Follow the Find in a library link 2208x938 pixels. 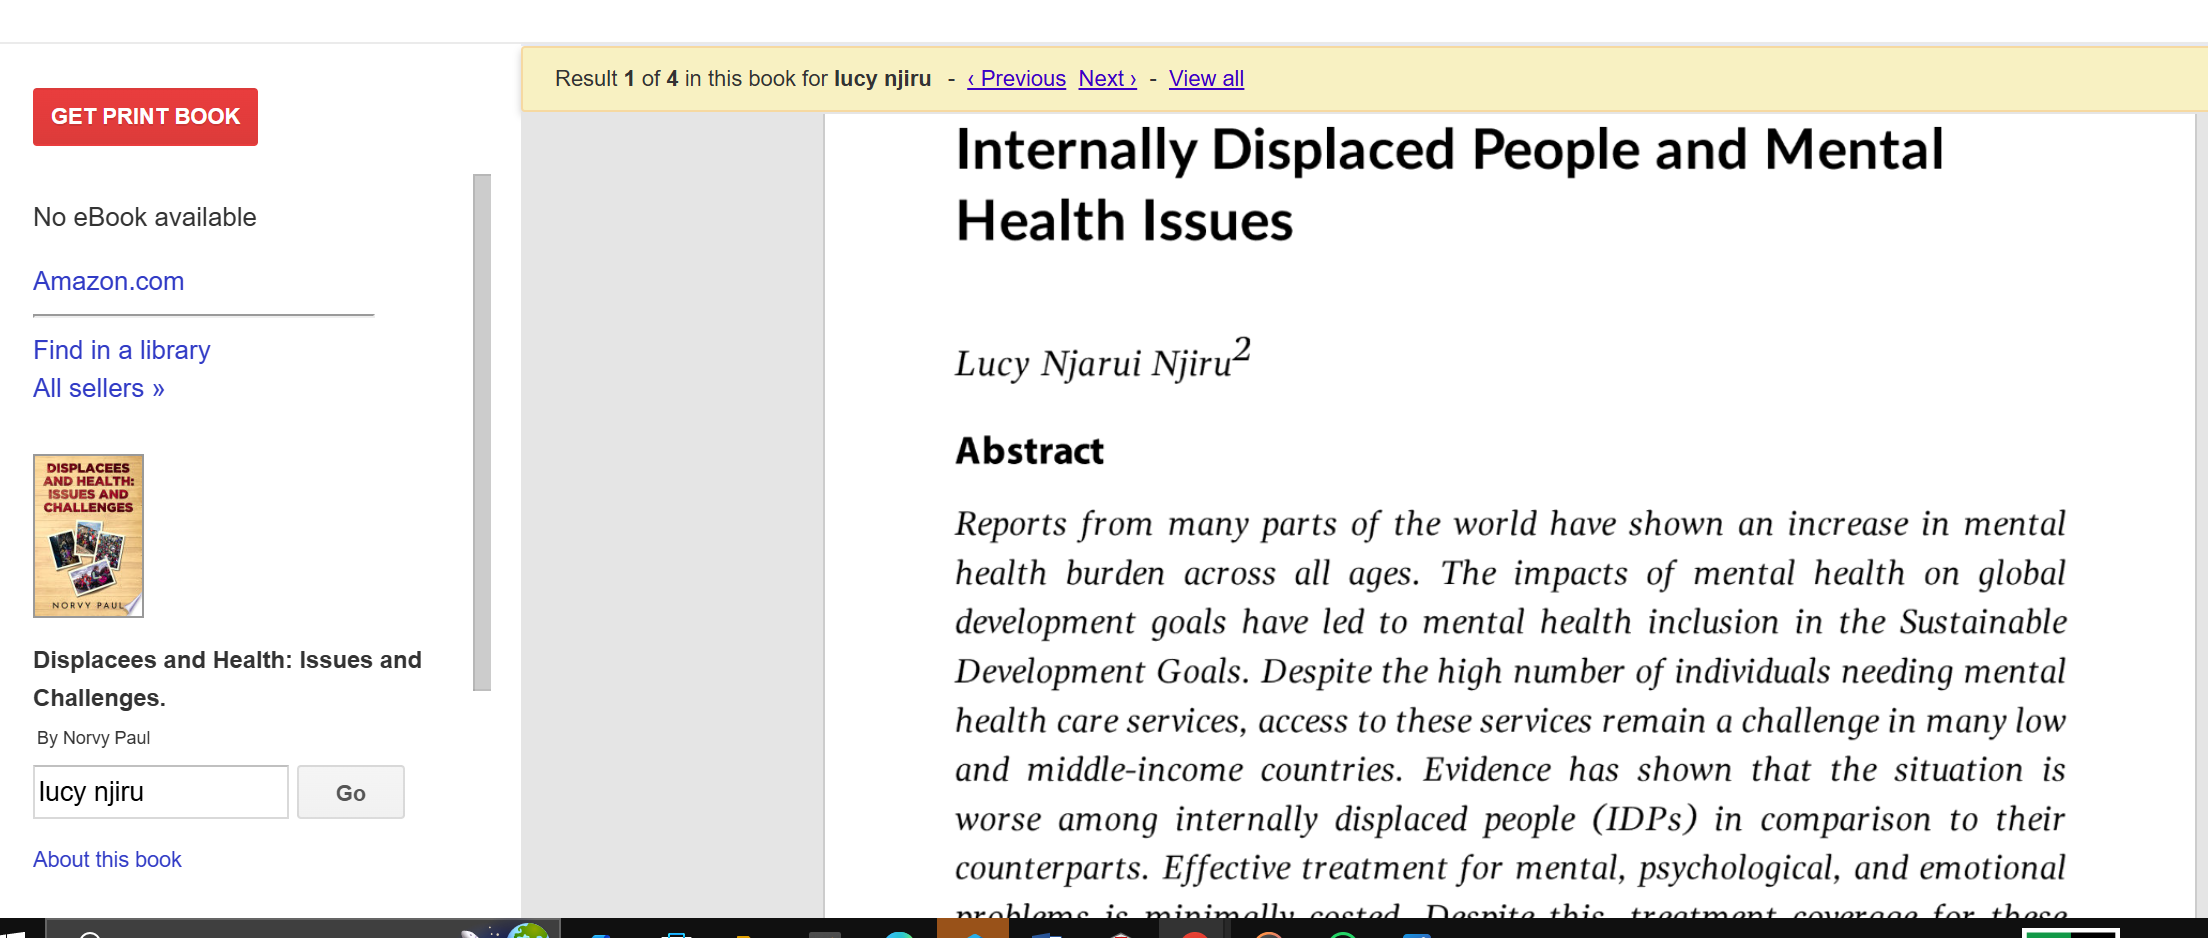tap(121, 350)
